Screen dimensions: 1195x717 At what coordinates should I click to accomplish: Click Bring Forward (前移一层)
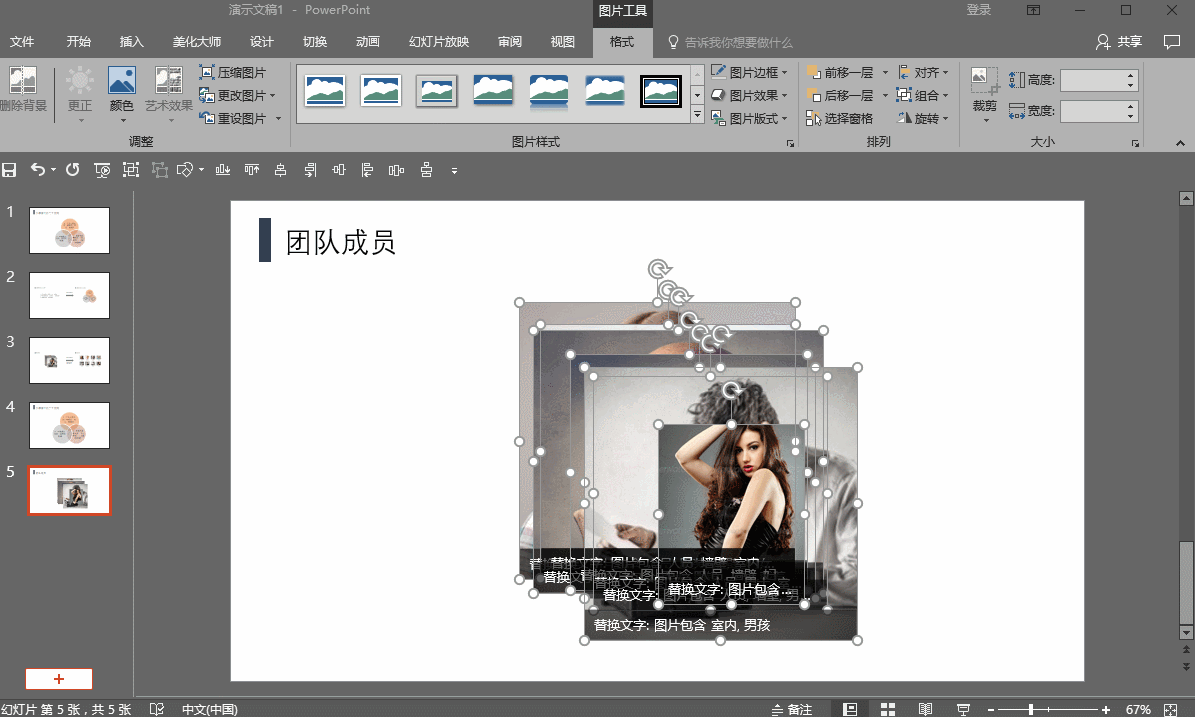(841, 72)
